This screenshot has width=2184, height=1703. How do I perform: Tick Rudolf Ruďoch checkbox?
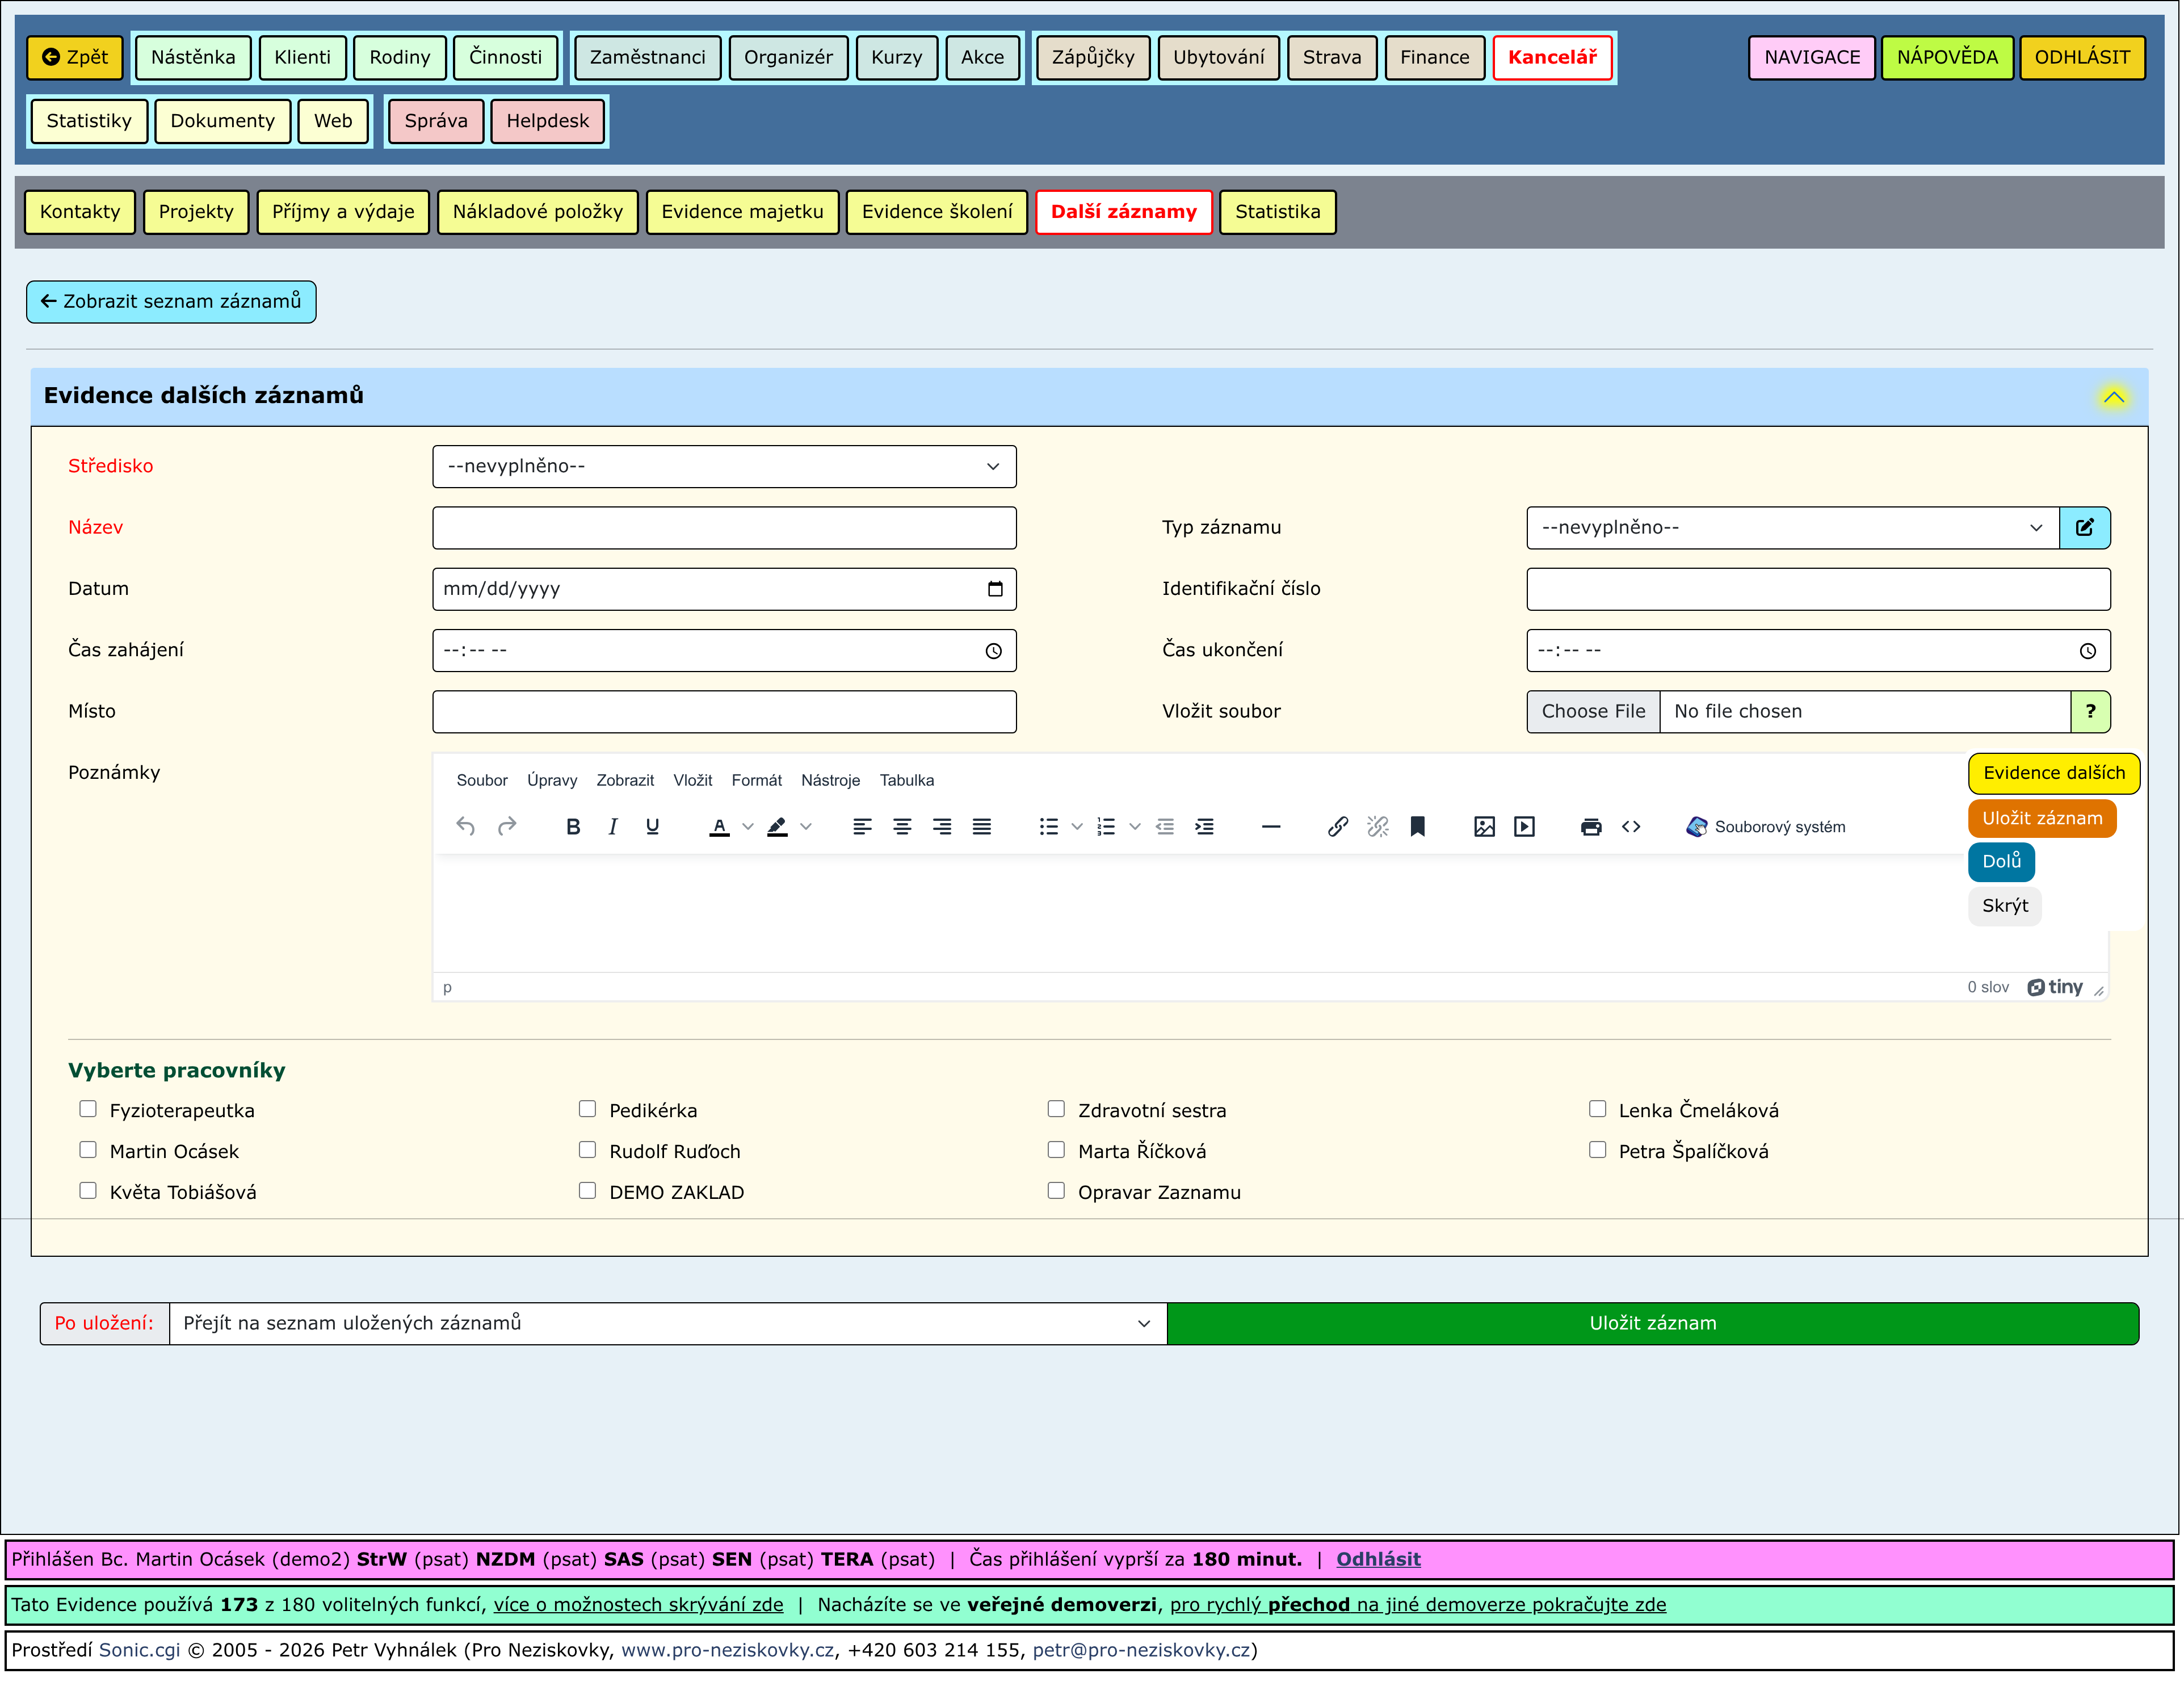(x=587, y=1150)
